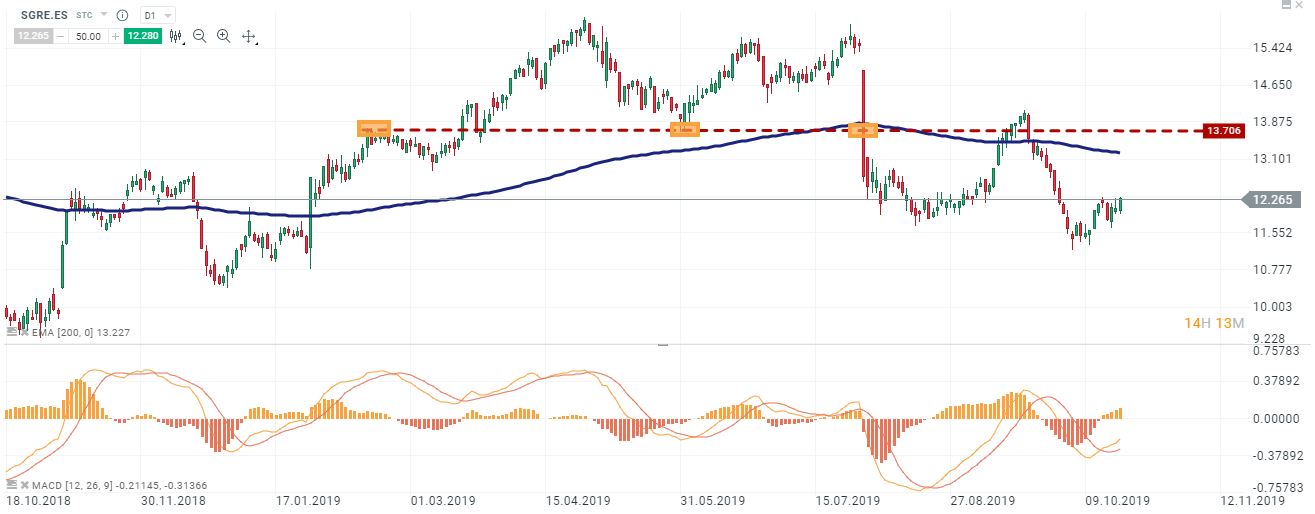Zoom in the chart
This screenshot has width=1315, height=514.
[x=223, y=36]
